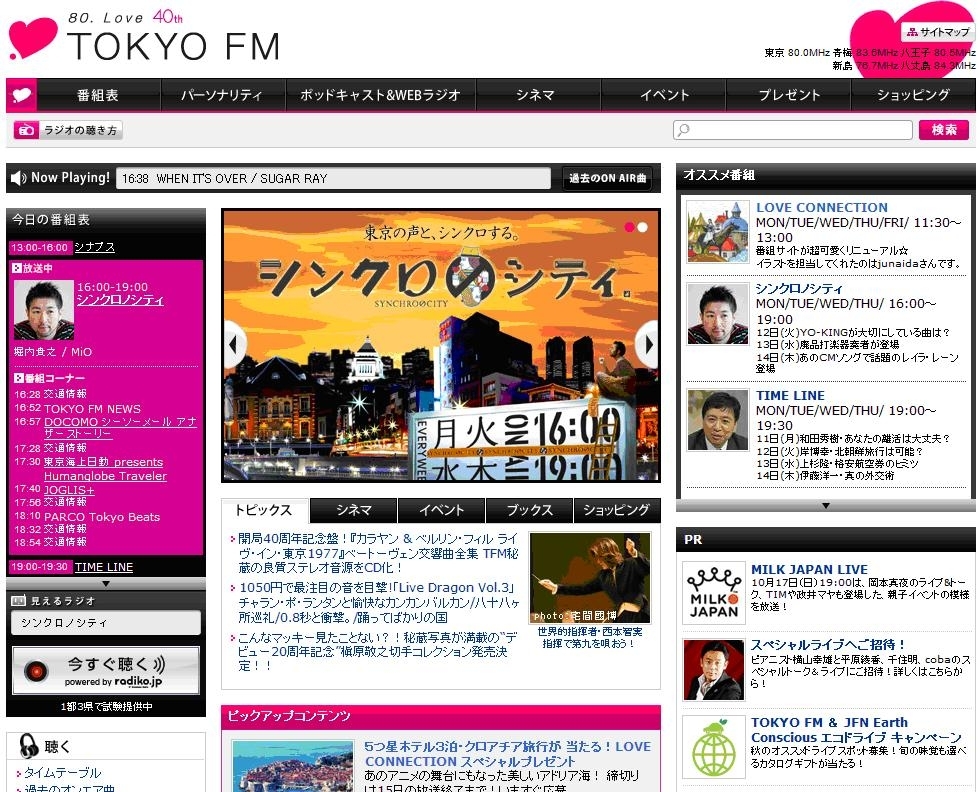Click the speaker icon beside Now Playing
Image resolution: width=980 pixels, height=792 pixels.
(19, 178)
